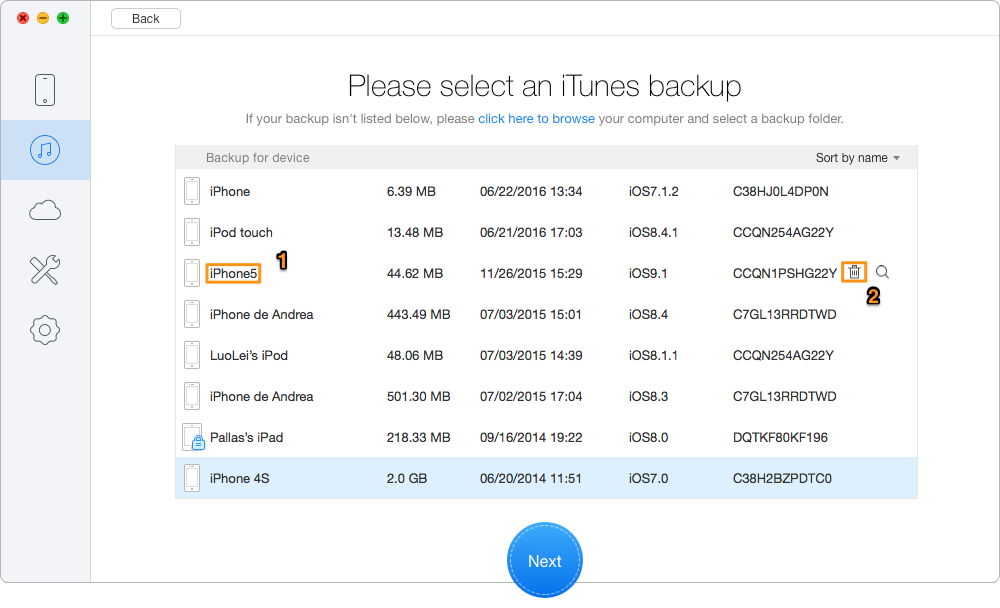
Task: Select the 'iPod touch' backup name
Action: [x=241, y=232]
